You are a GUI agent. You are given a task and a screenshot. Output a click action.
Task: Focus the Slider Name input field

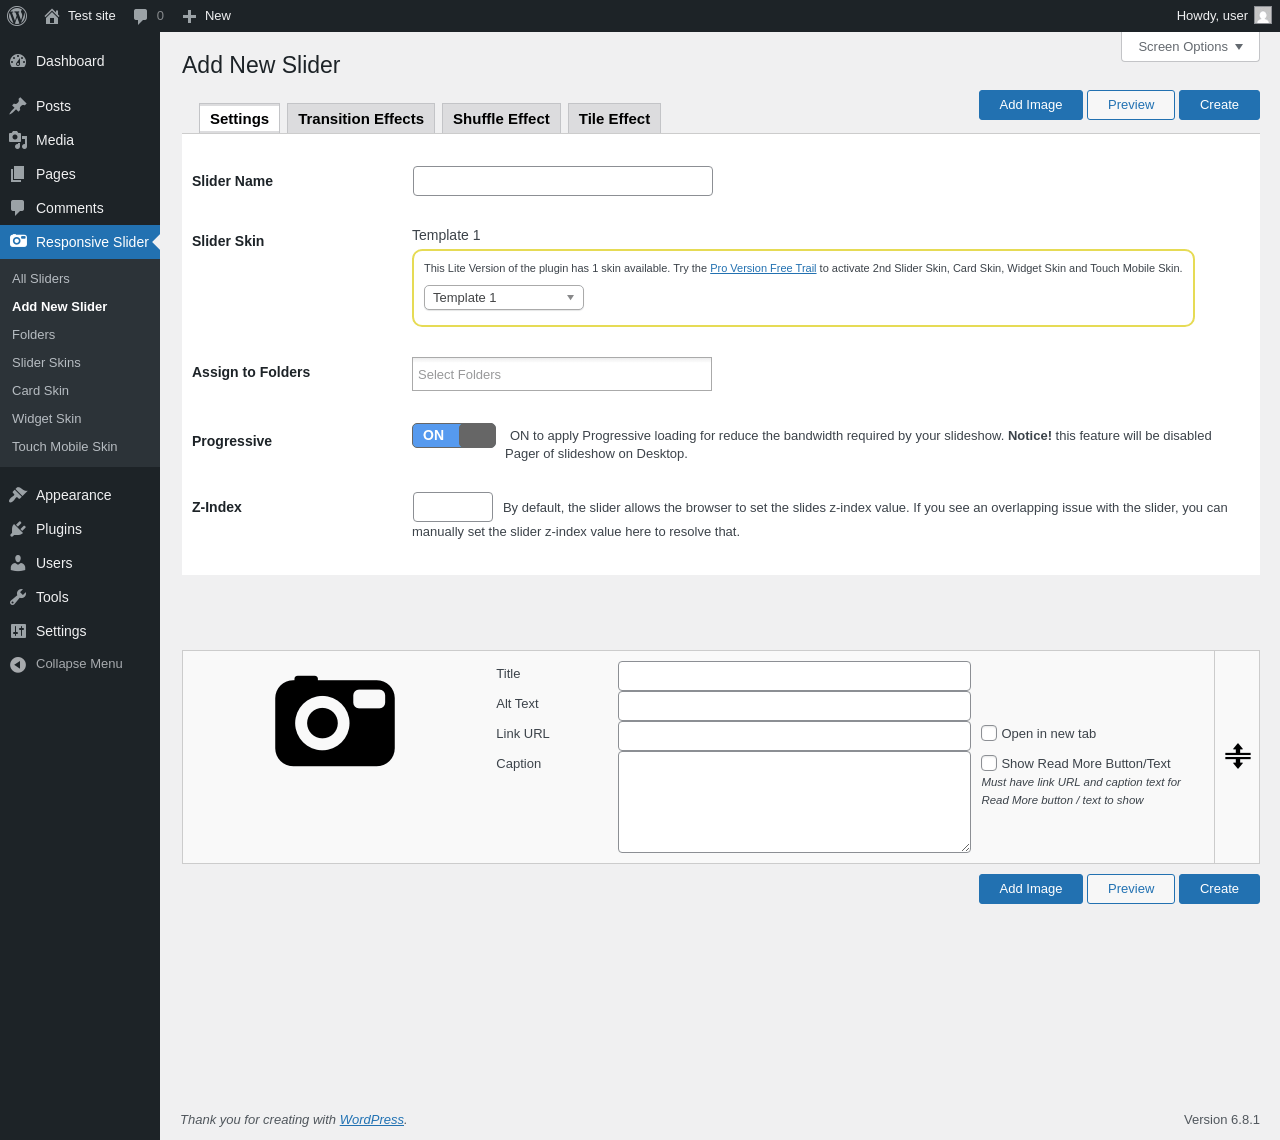tap(563, 181)
